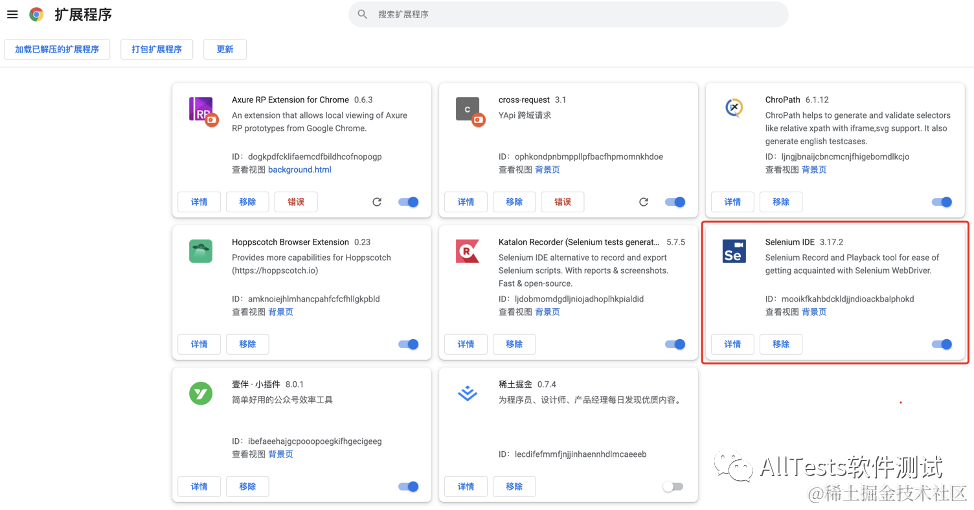Screen dimensions: 974x510
Task: Disable the Katalon Recorder toggle
Action: coord(675,344)
